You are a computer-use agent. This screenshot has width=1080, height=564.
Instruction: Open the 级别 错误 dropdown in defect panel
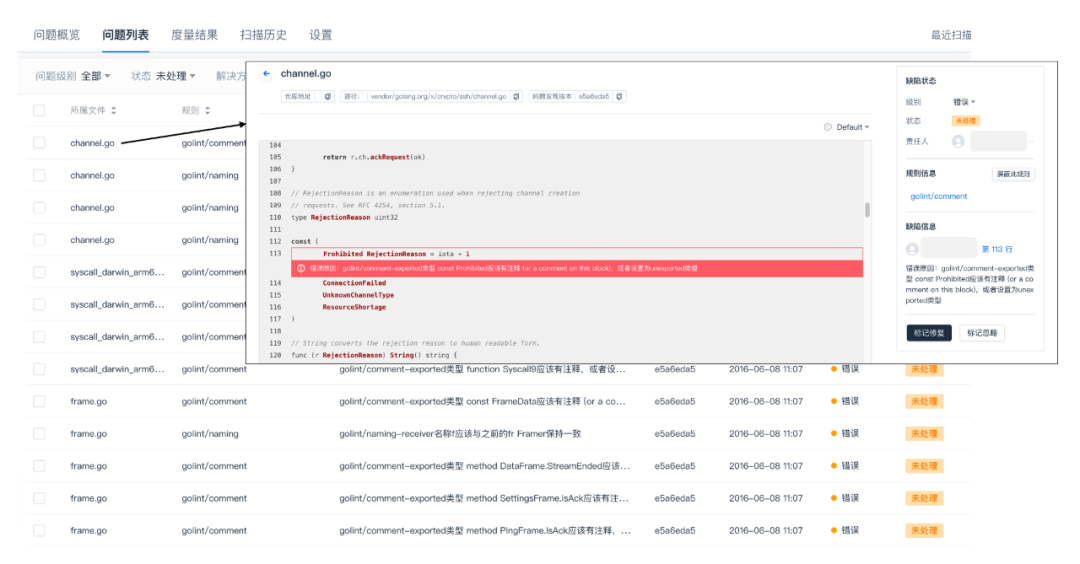pos(964,102)
